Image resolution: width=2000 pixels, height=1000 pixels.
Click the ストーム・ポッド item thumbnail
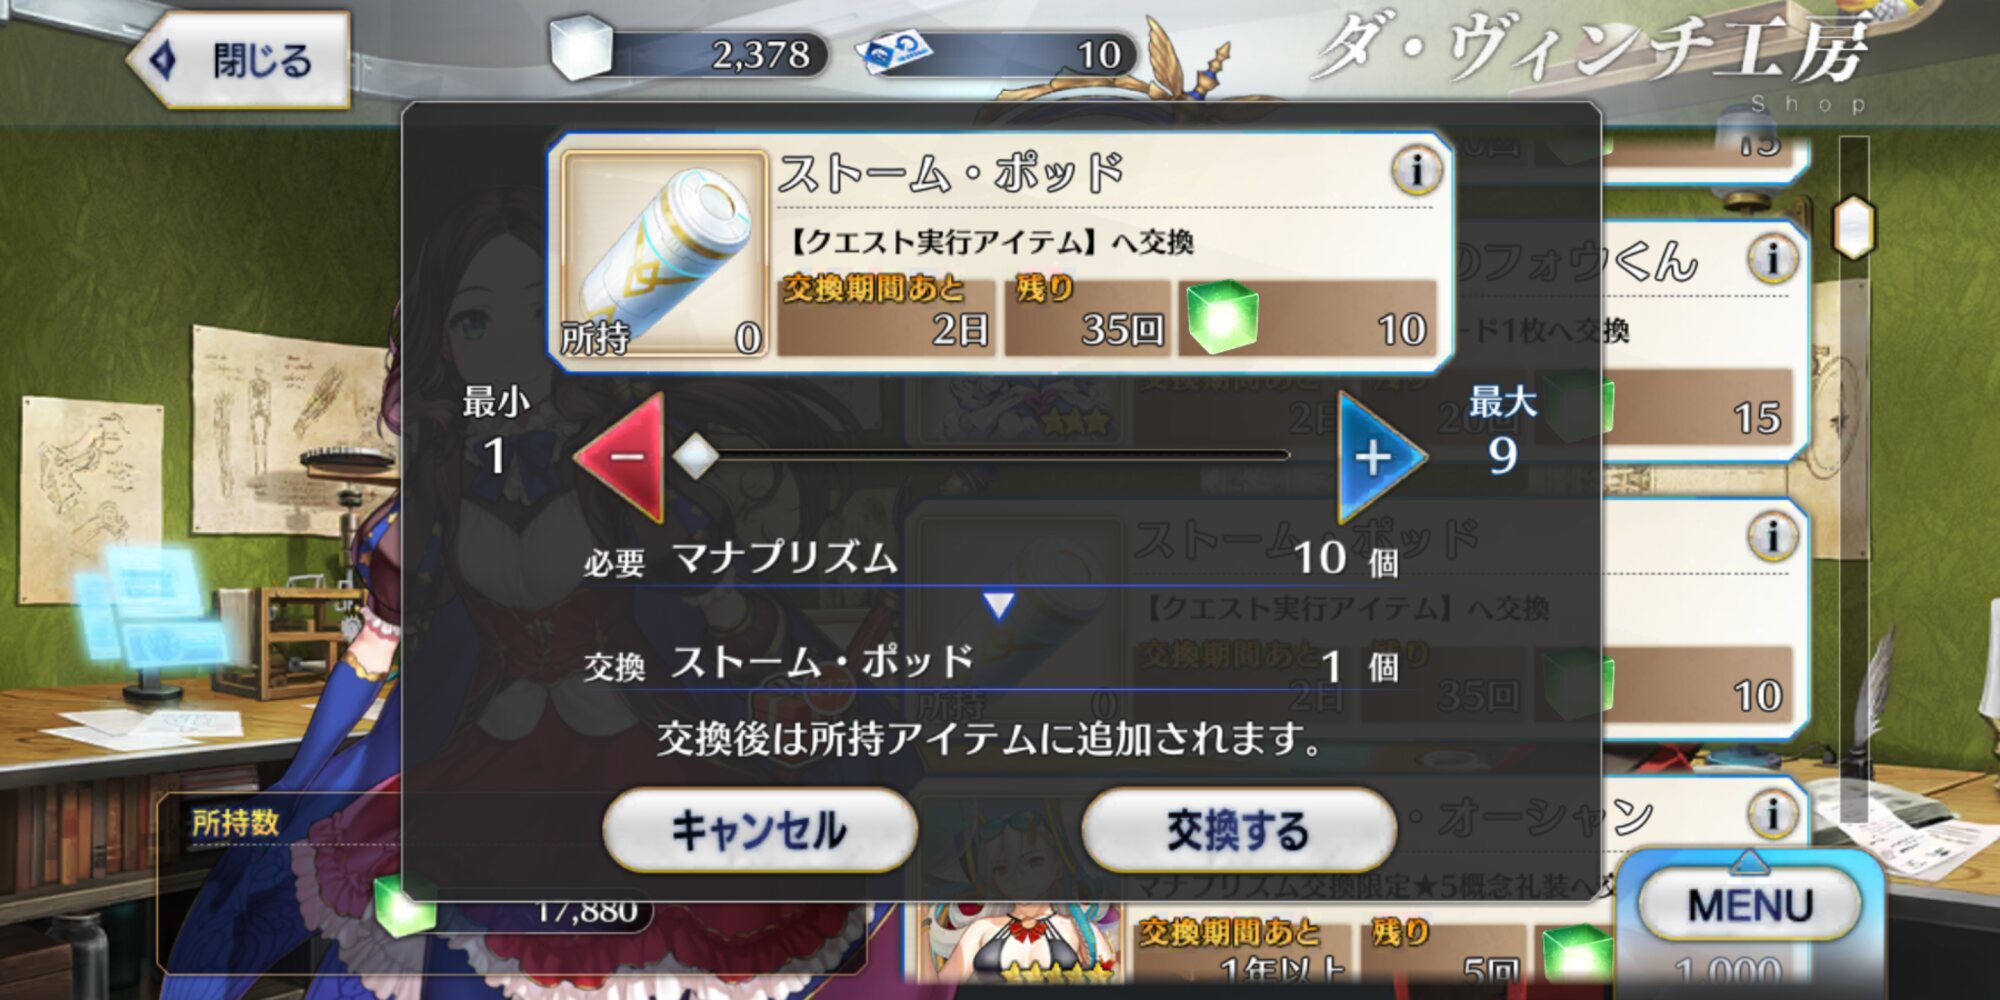(x=664, y=254)
